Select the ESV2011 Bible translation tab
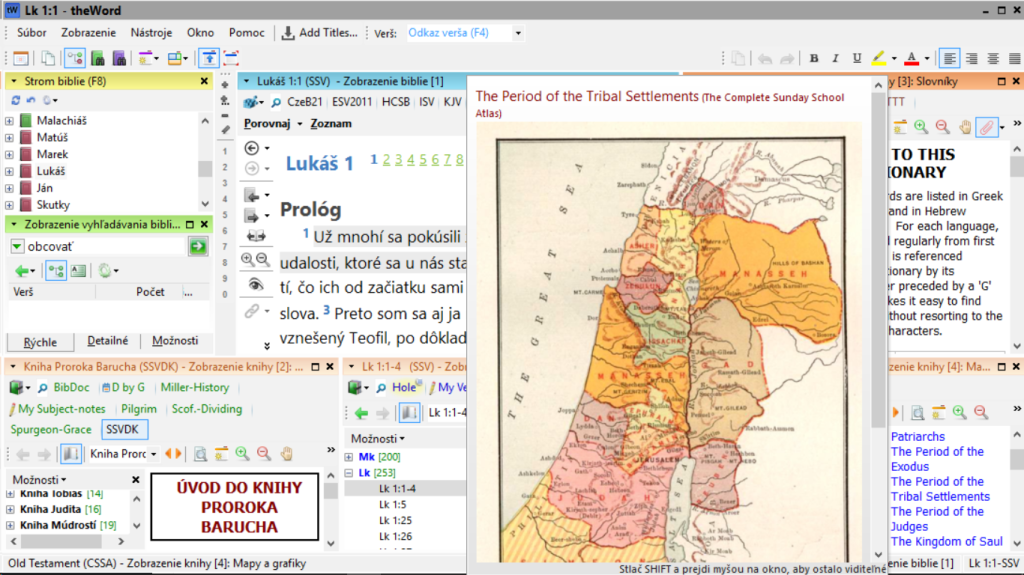 click(x=351, y=102)
